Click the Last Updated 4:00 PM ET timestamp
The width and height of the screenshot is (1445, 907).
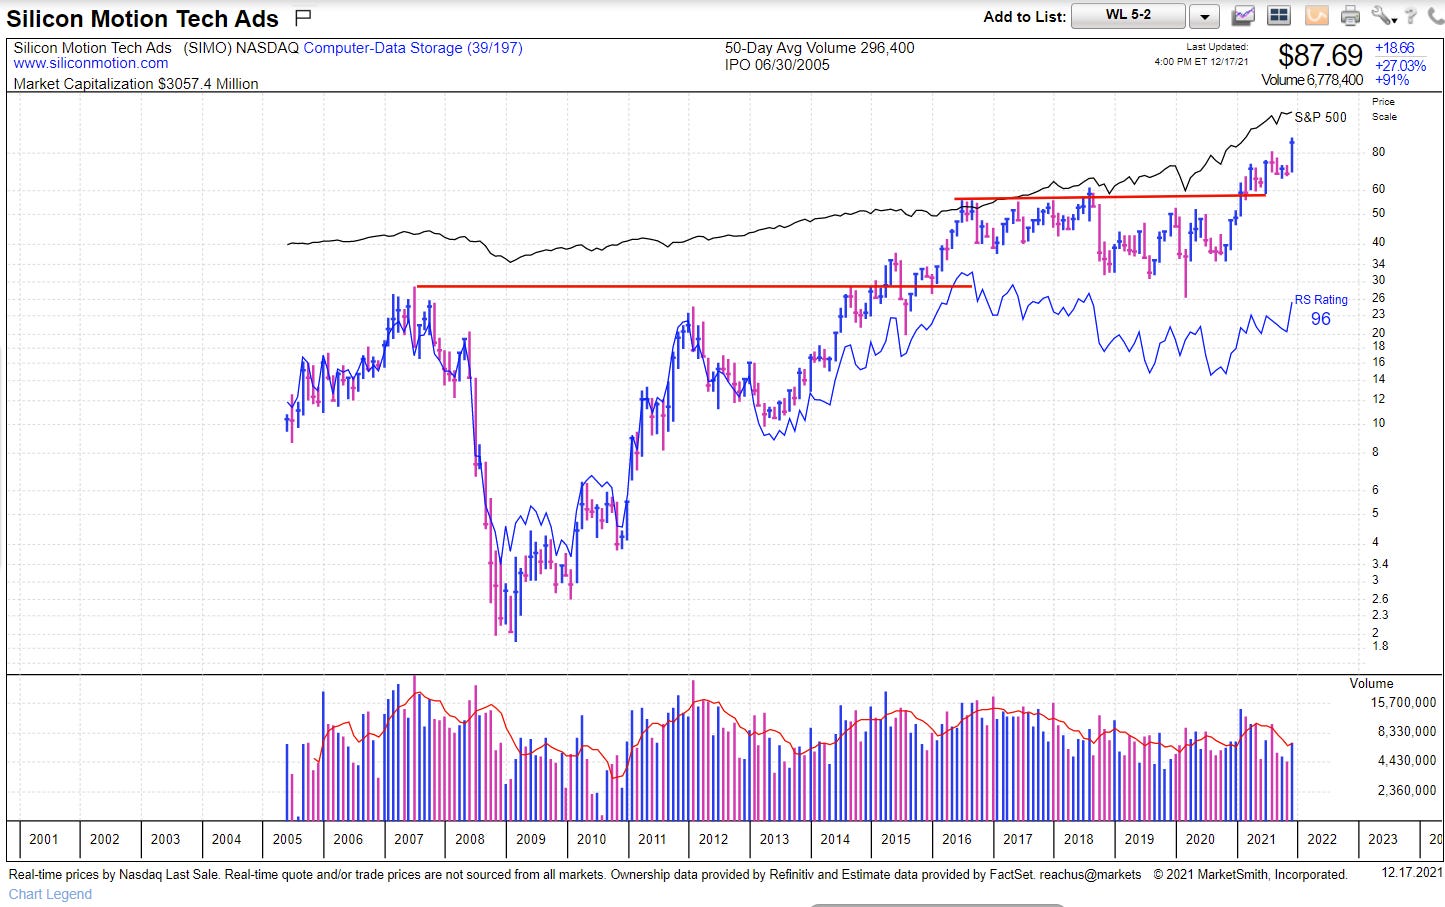pos(1201,54)
